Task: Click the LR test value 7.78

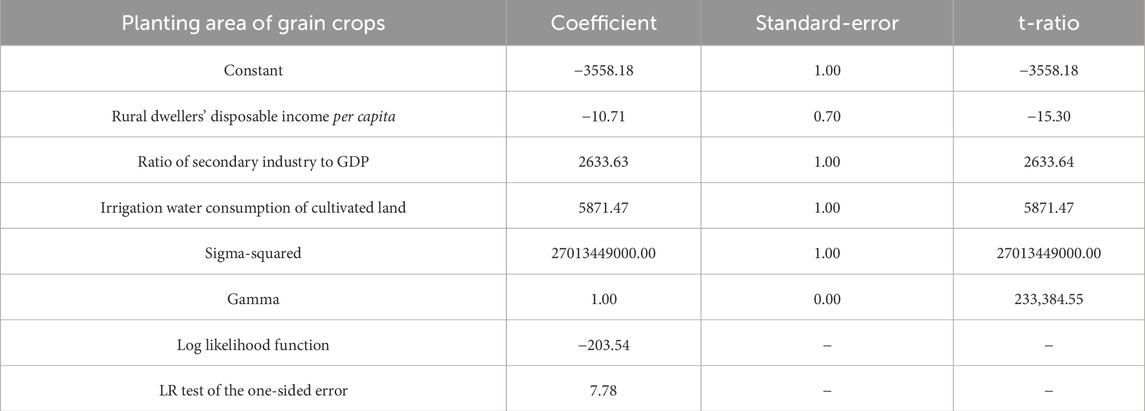Action: coord(604,391)
